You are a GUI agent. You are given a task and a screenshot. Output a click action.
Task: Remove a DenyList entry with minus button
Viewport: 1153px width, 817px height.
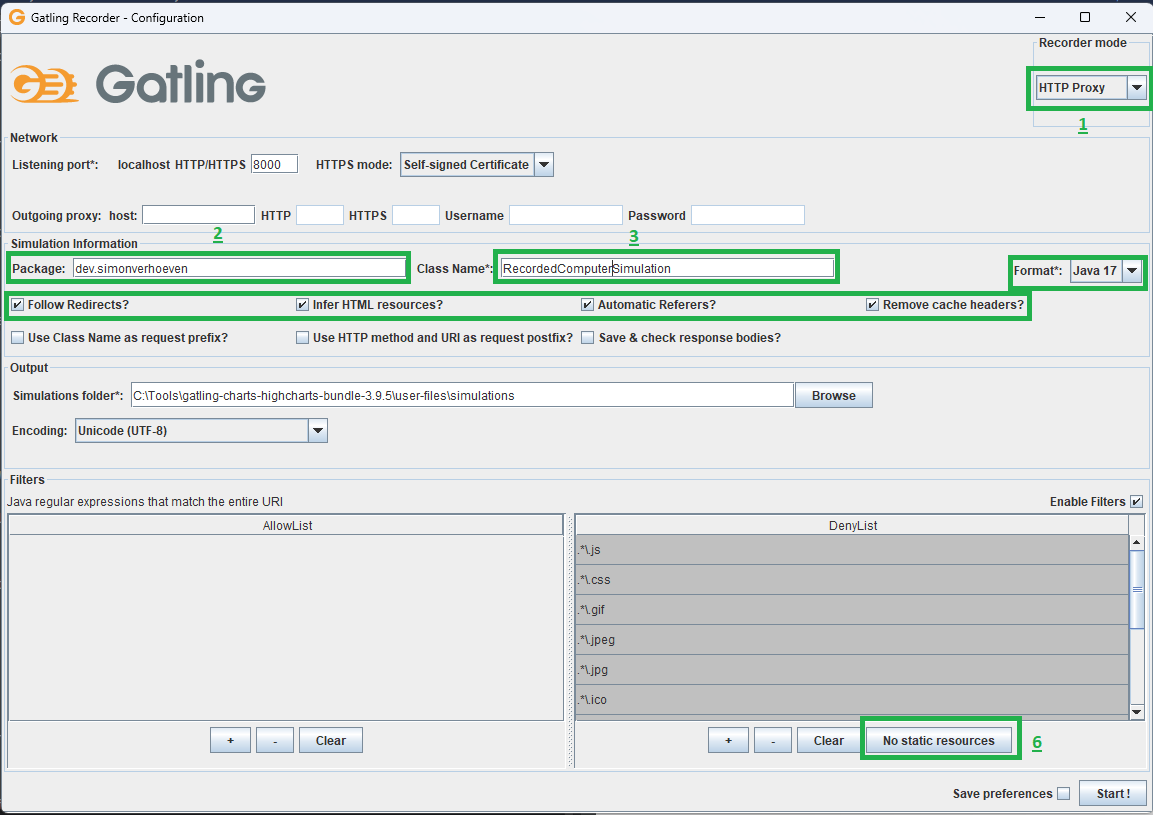point(773,741)
